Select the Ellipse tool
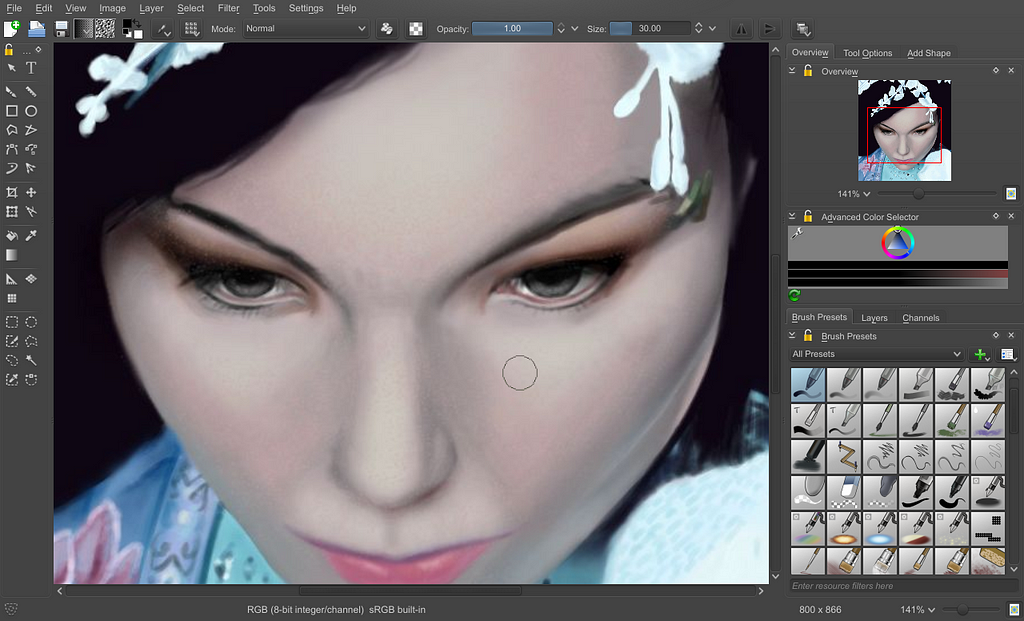This screenshot has width=1024, height=621. coord(31,111)
